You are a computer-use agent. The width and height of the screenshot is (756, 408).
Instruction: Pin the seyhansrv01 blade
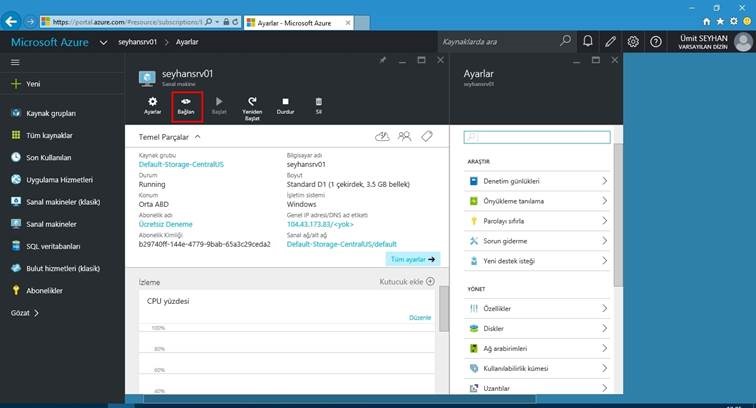coord(382,60)
